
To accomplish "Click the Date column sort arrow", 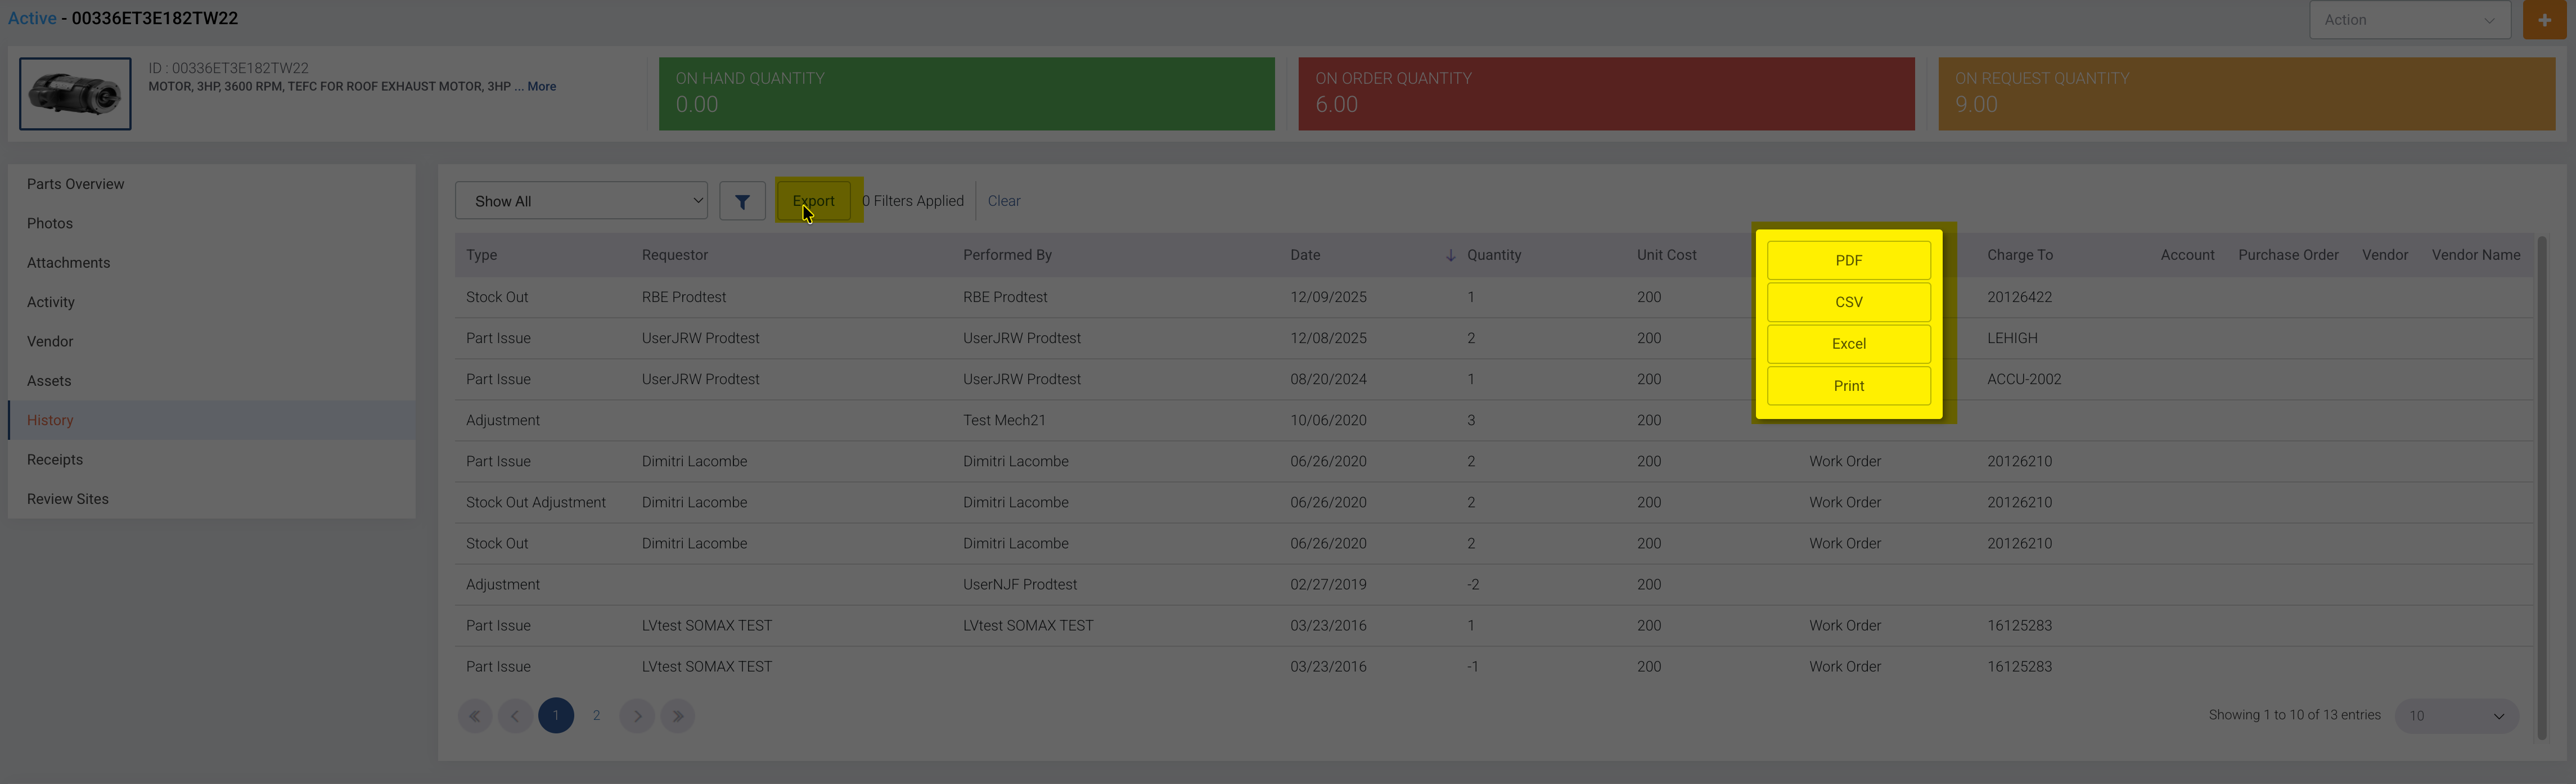I will (1450, 256).
